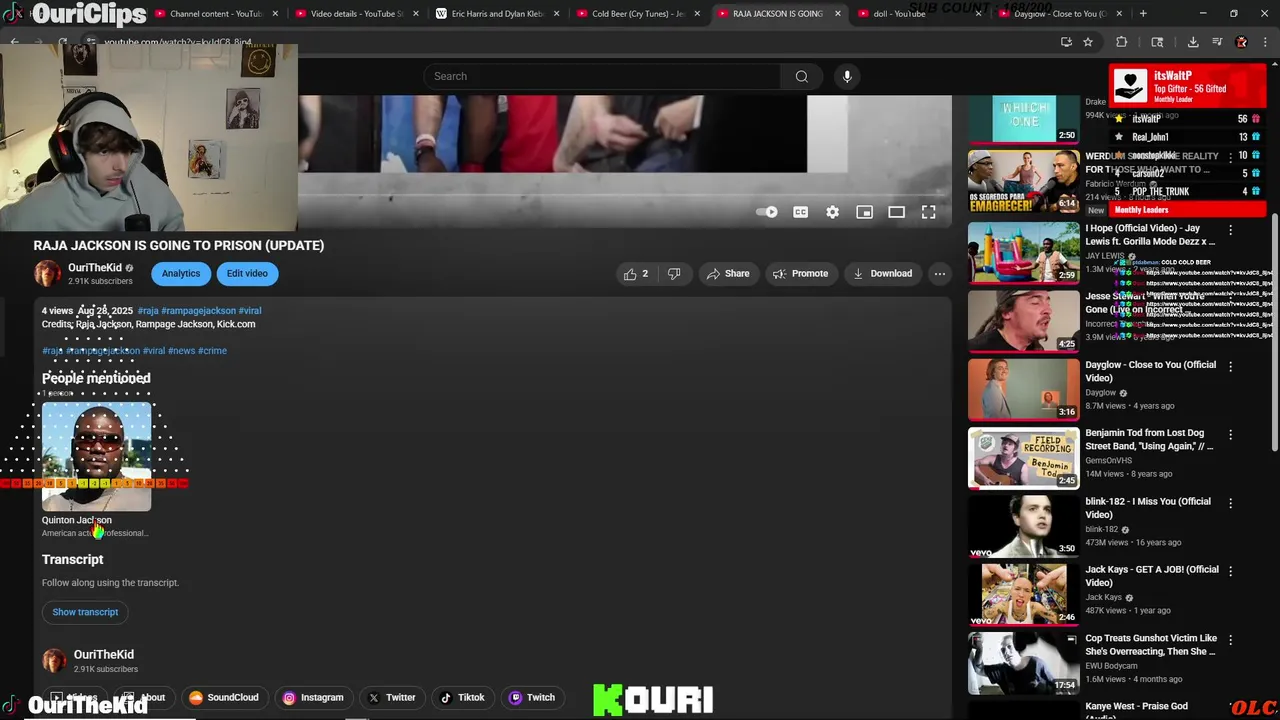Click the Analytics button
Image resolution: width=1280 pixels, height=720 pixels.
[x=181, y=273]
